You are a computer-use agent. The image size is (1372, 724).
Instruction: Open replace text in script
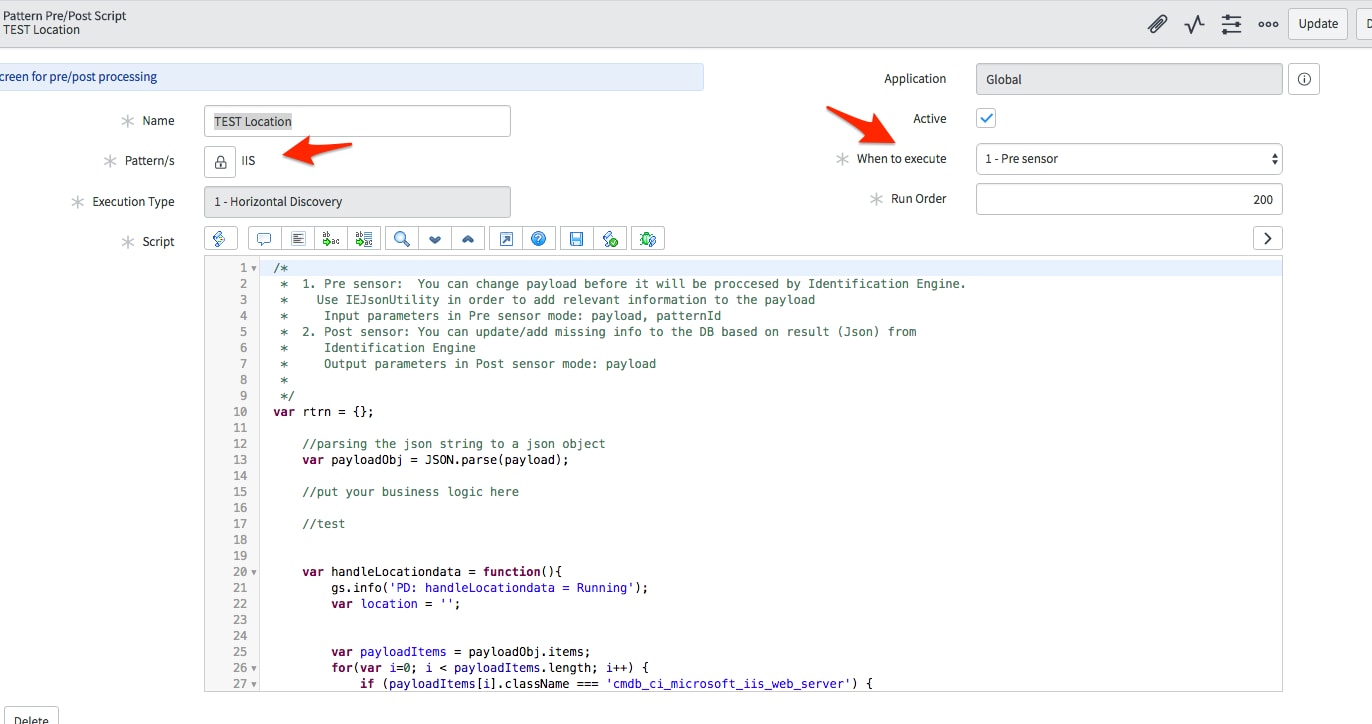[x=330, y=238]
